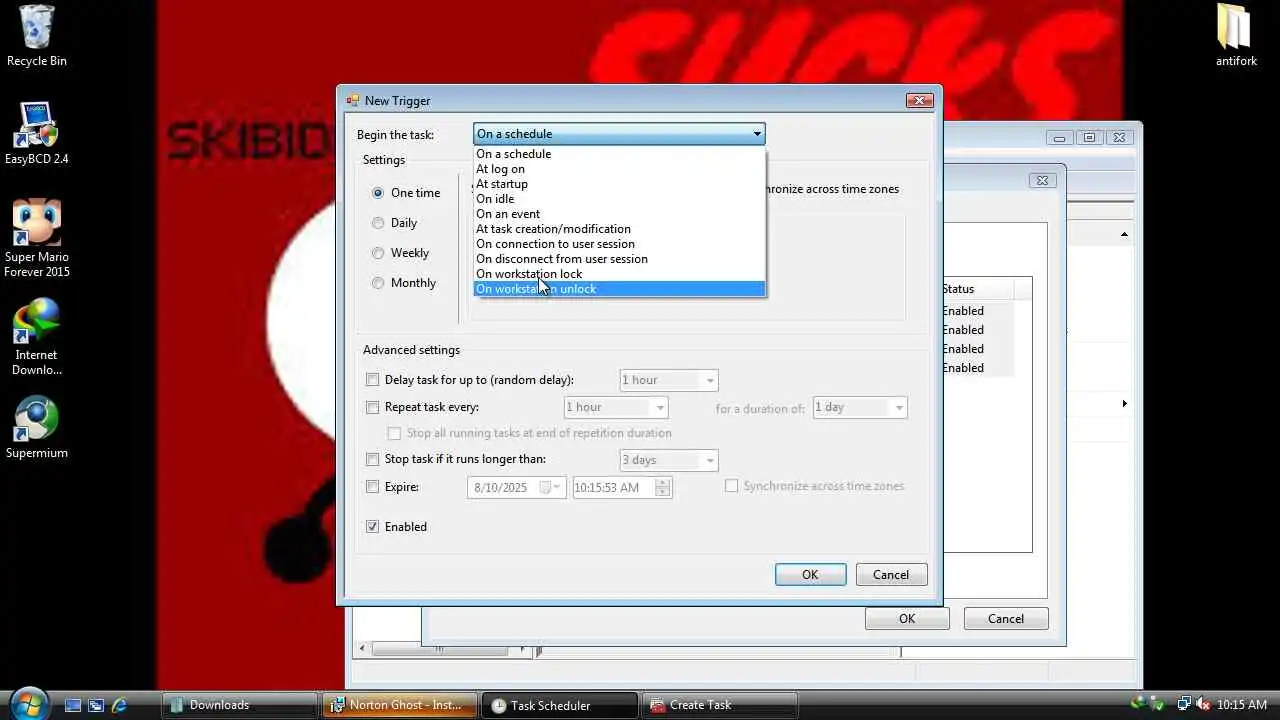
Task: Enable Repeat task every checkbox
Action: (x=373, y=407)
